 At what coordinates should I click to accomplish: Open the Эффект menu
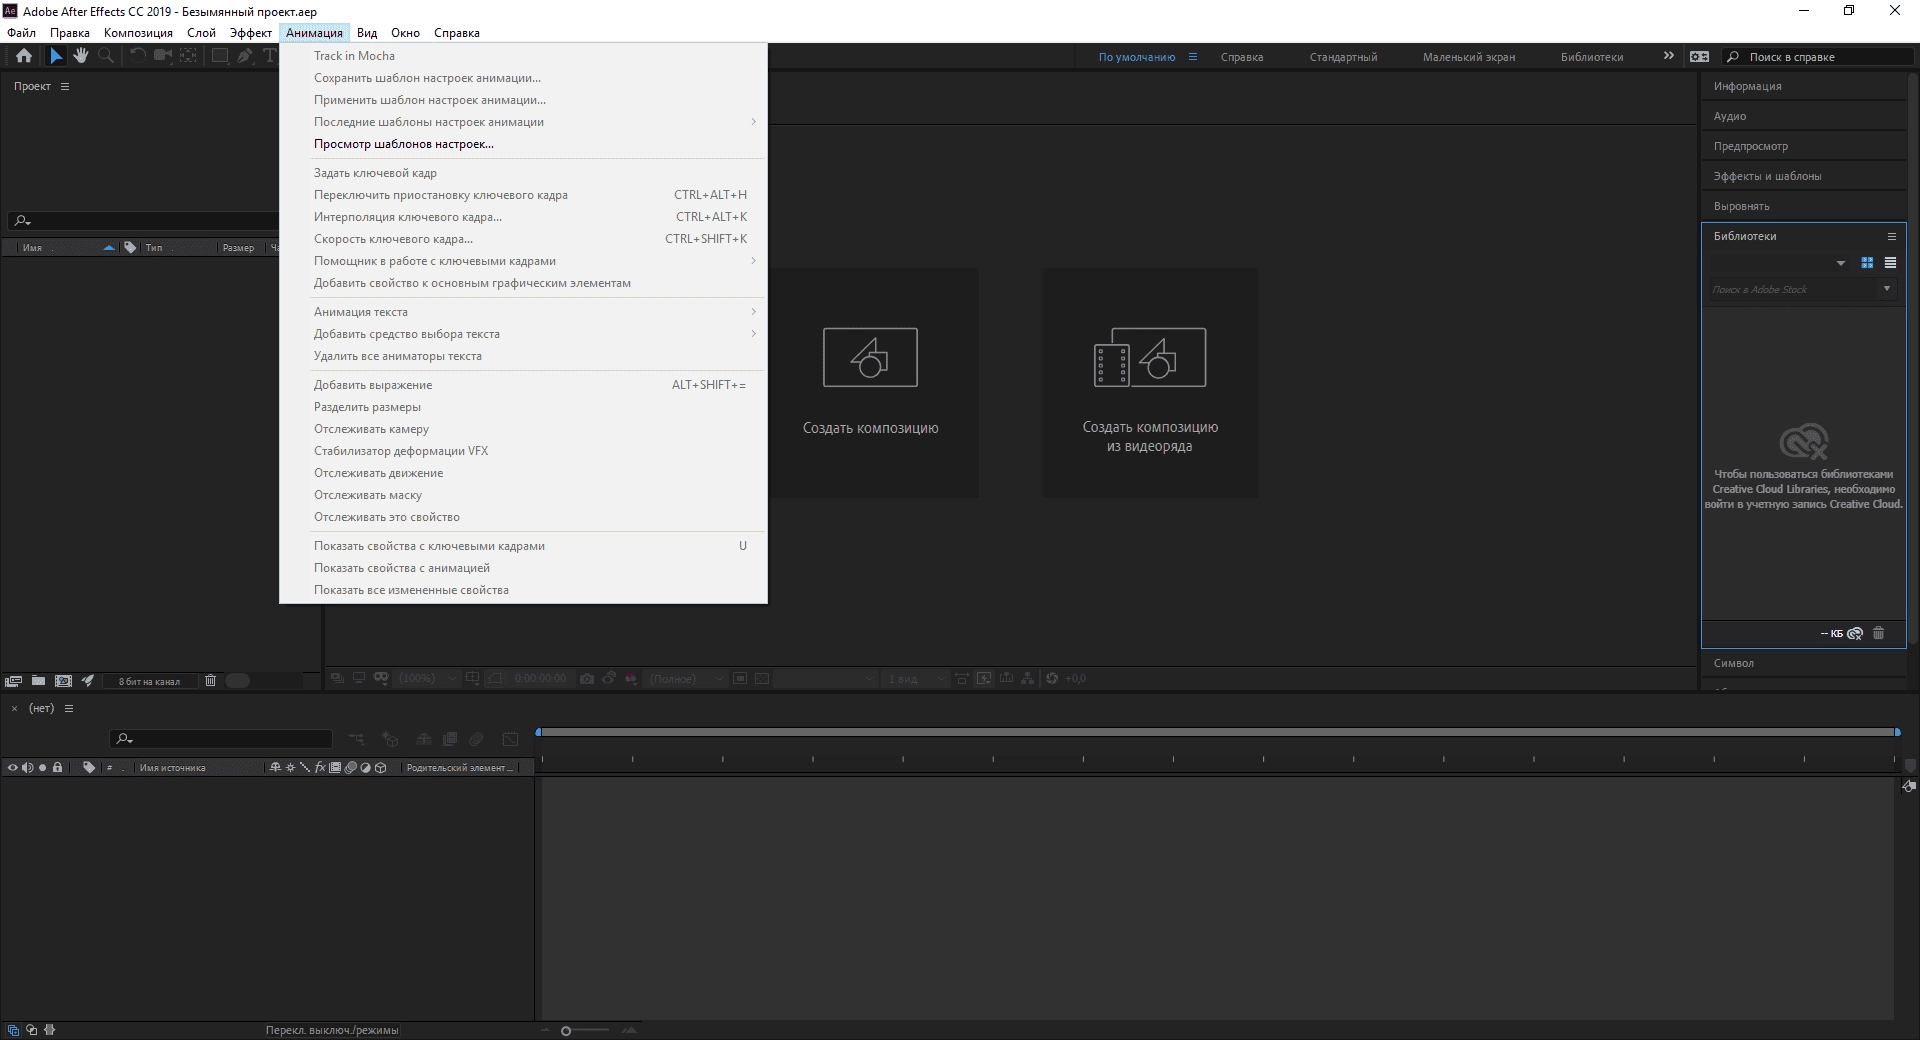pyautogui.click(x=250, y=33)
